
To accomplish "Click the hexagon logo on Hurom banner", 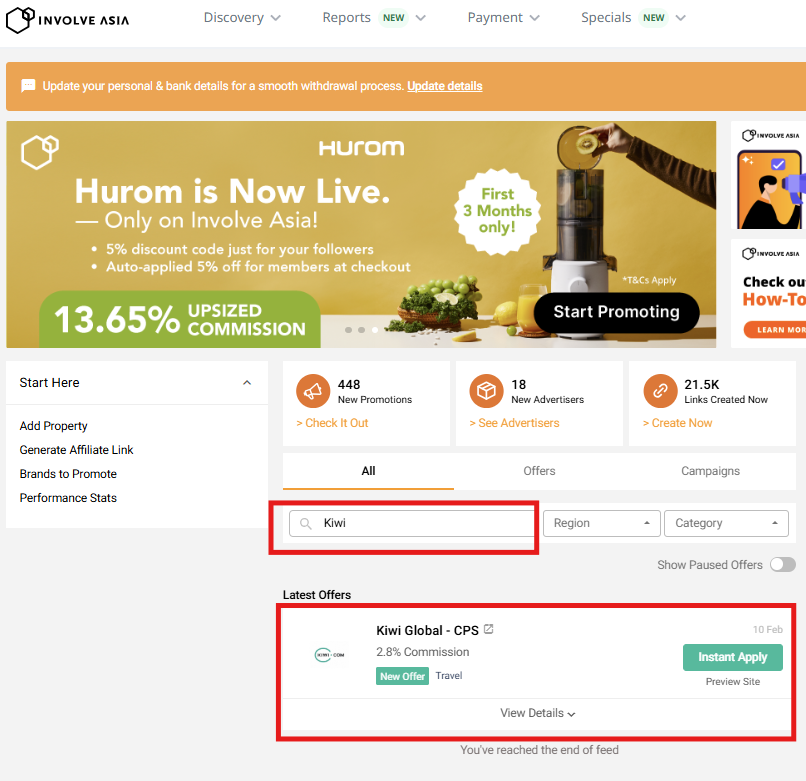I will pyautogui.click(x=40, y=152).
